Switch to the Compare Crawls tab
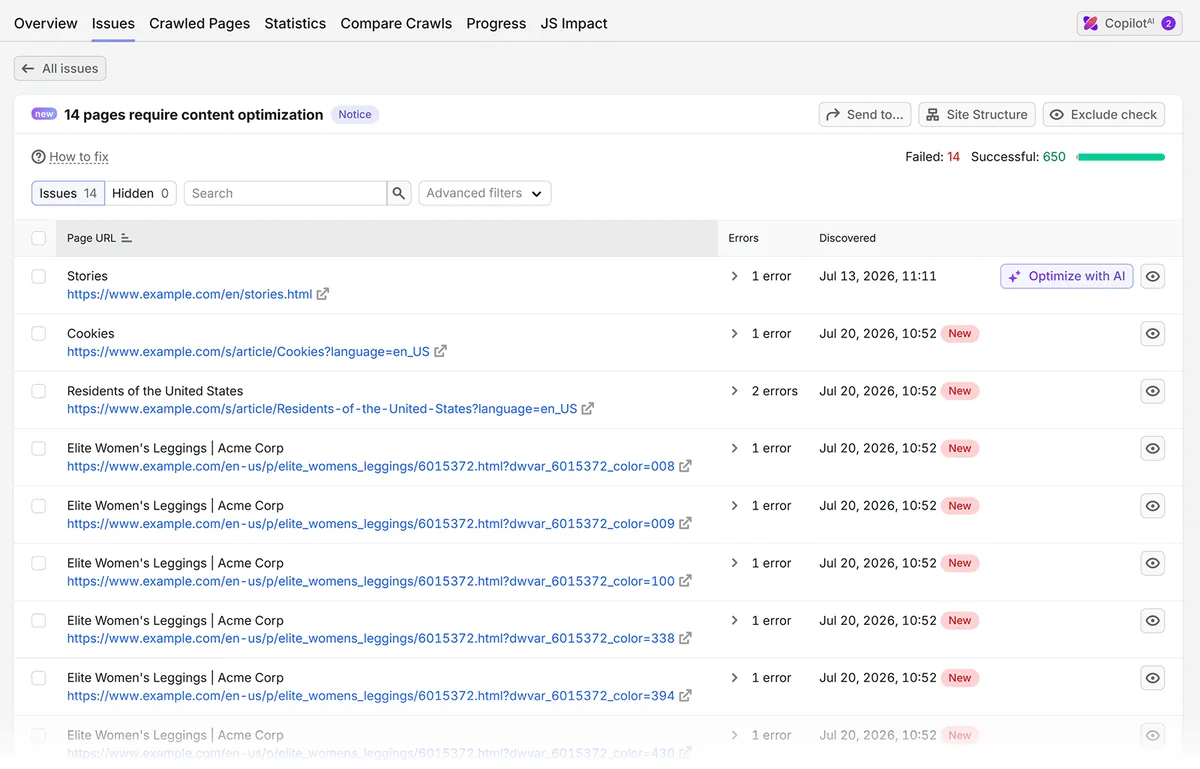The width and height of the screenshot is (1200, 769). click(x=396, y=23)
